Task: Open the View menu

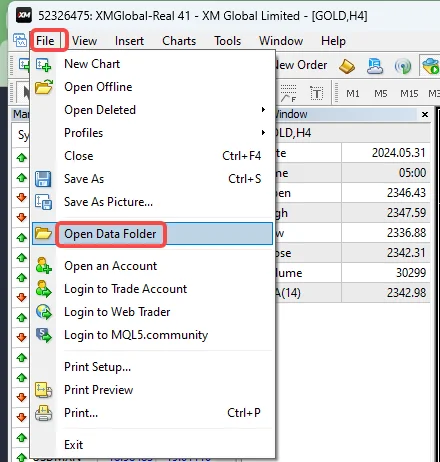Action: point(85,41)
